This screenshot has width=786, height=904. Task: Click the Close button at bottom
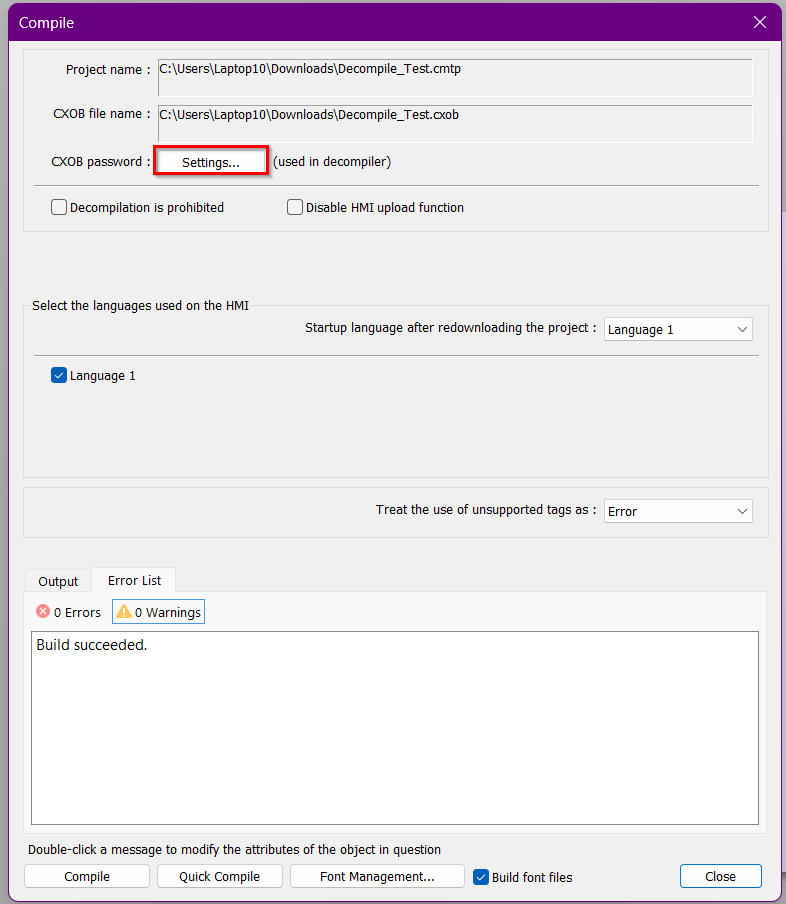[720, 876]
